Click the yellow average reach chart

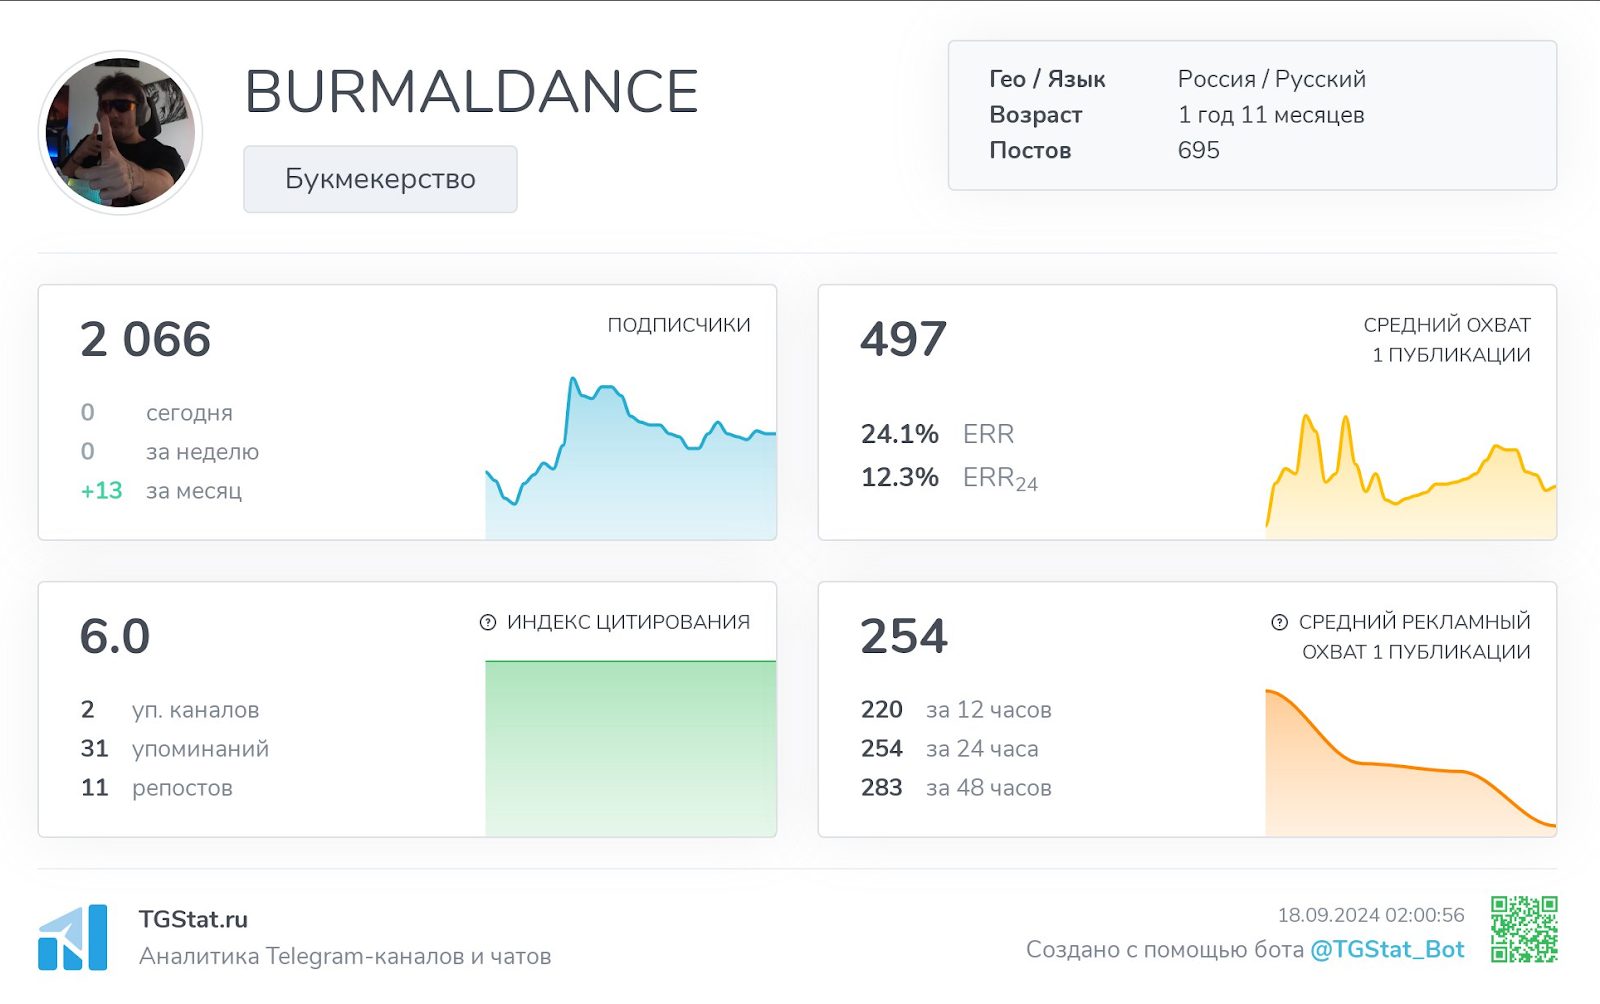[1411, 477]
